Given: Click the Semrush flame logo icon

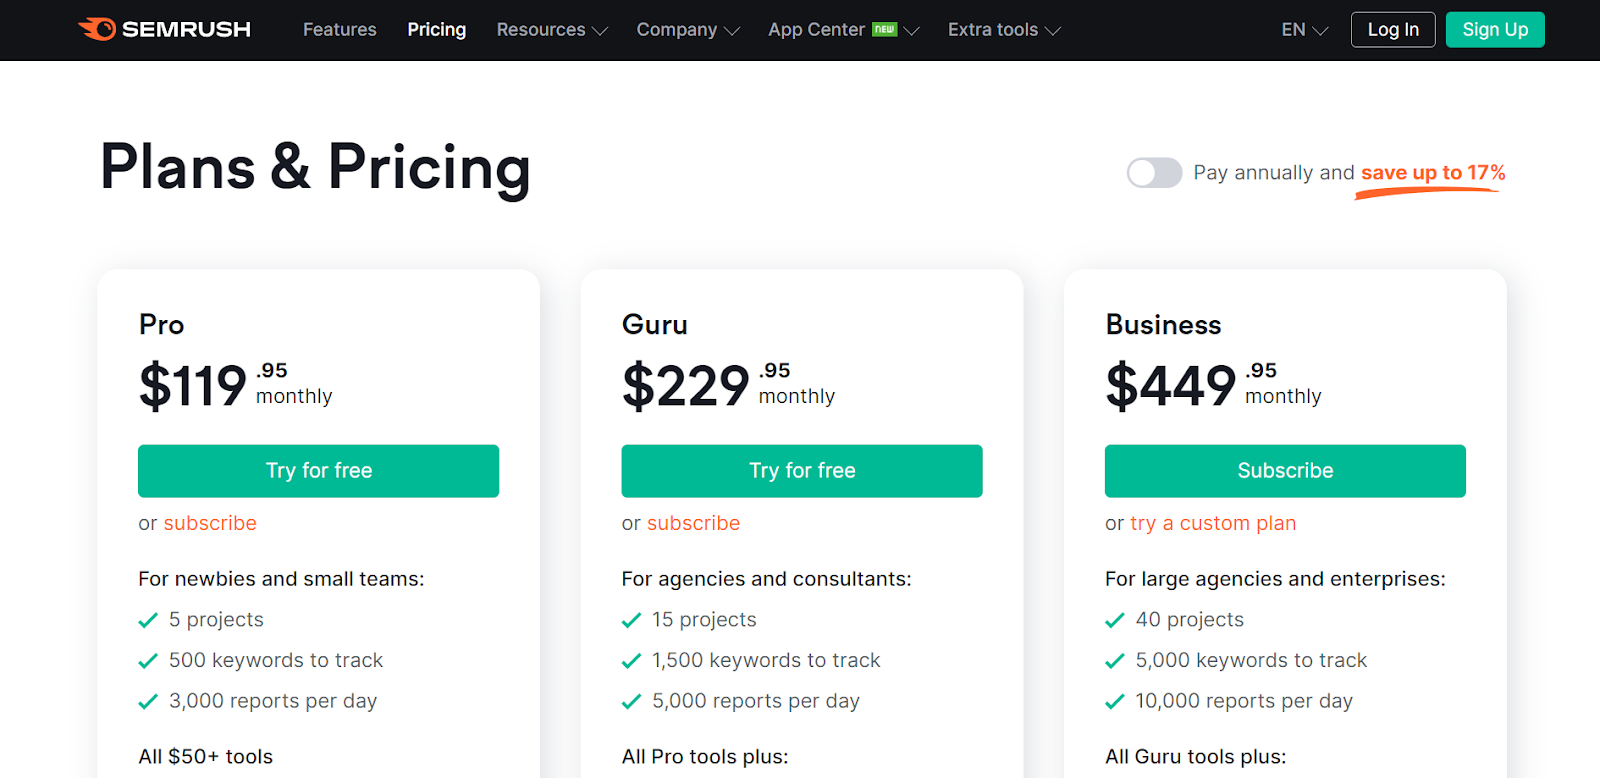Looking at the screenshot, I should [x=98, y=29].
